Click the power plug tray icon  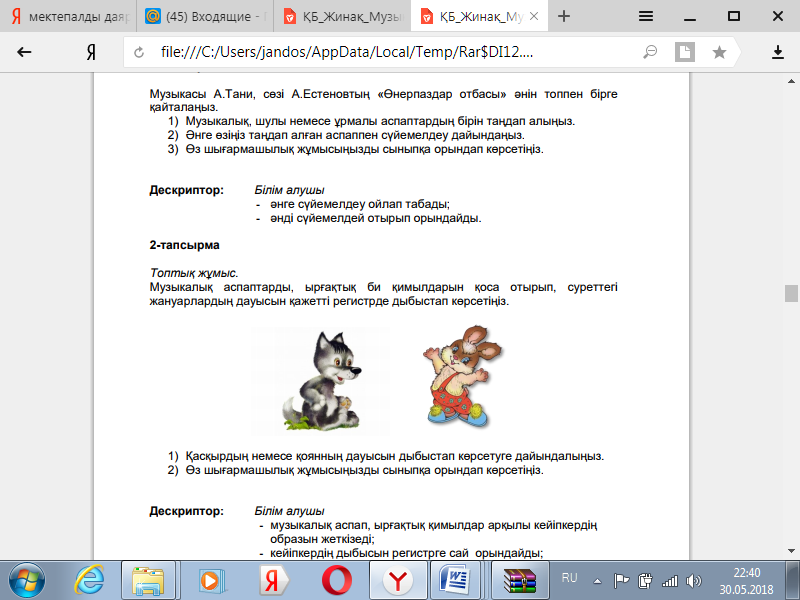click(x=645, y=581)
